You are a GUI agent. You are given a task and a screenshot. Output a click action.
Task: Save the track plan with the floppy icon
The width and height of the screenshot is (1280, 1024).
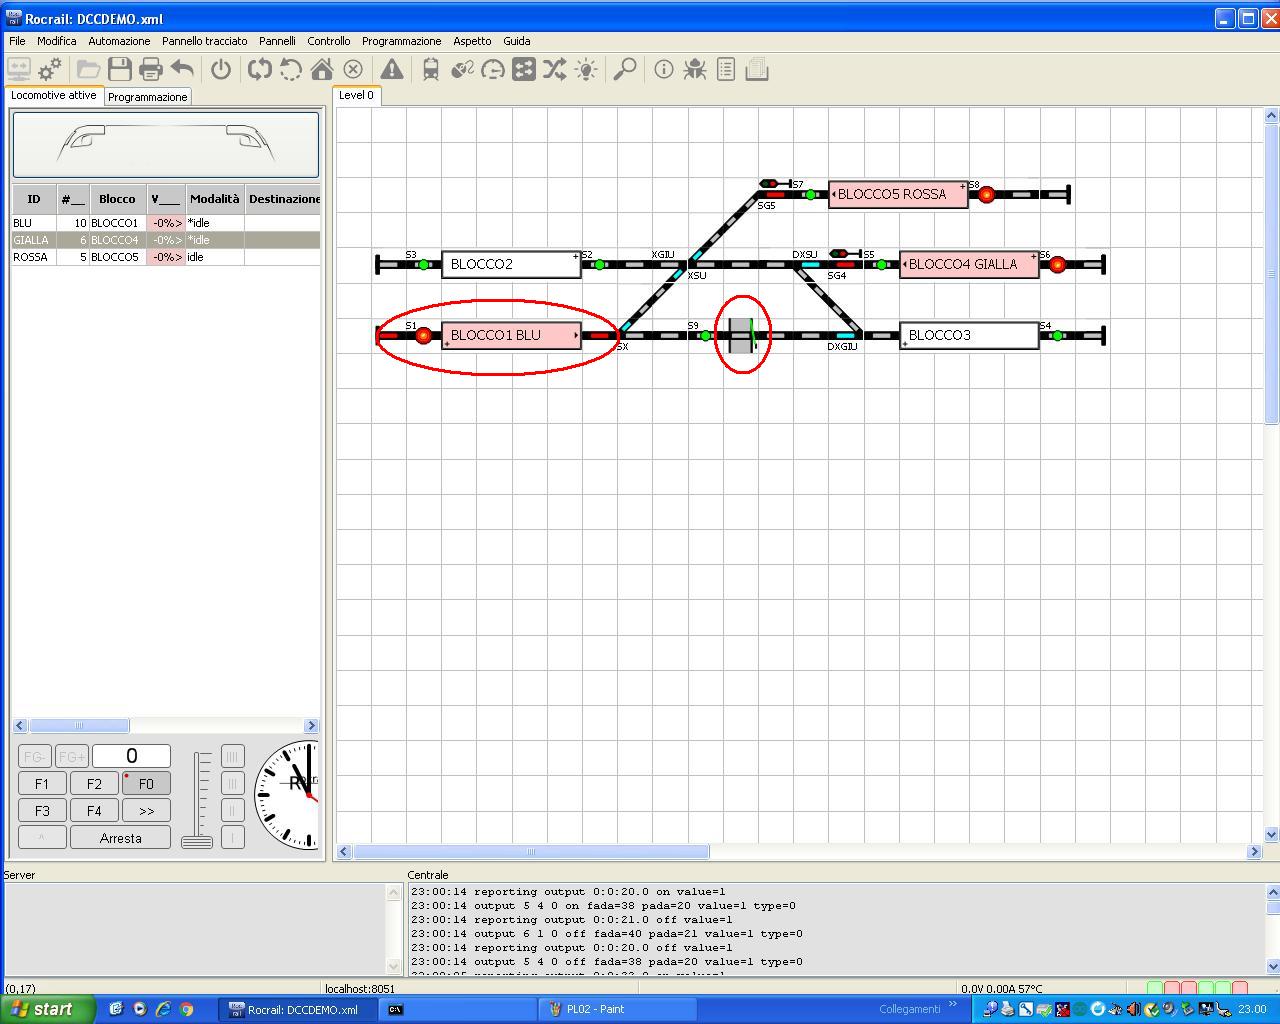(120, 69)
